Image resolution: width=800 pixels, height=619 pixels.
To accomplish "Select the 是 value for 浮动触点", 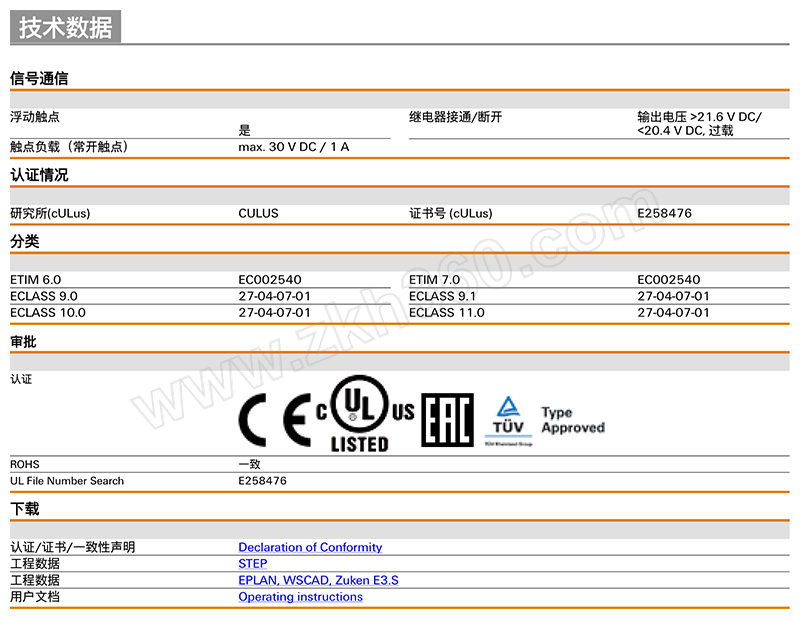I will click(x=244, y=130).
